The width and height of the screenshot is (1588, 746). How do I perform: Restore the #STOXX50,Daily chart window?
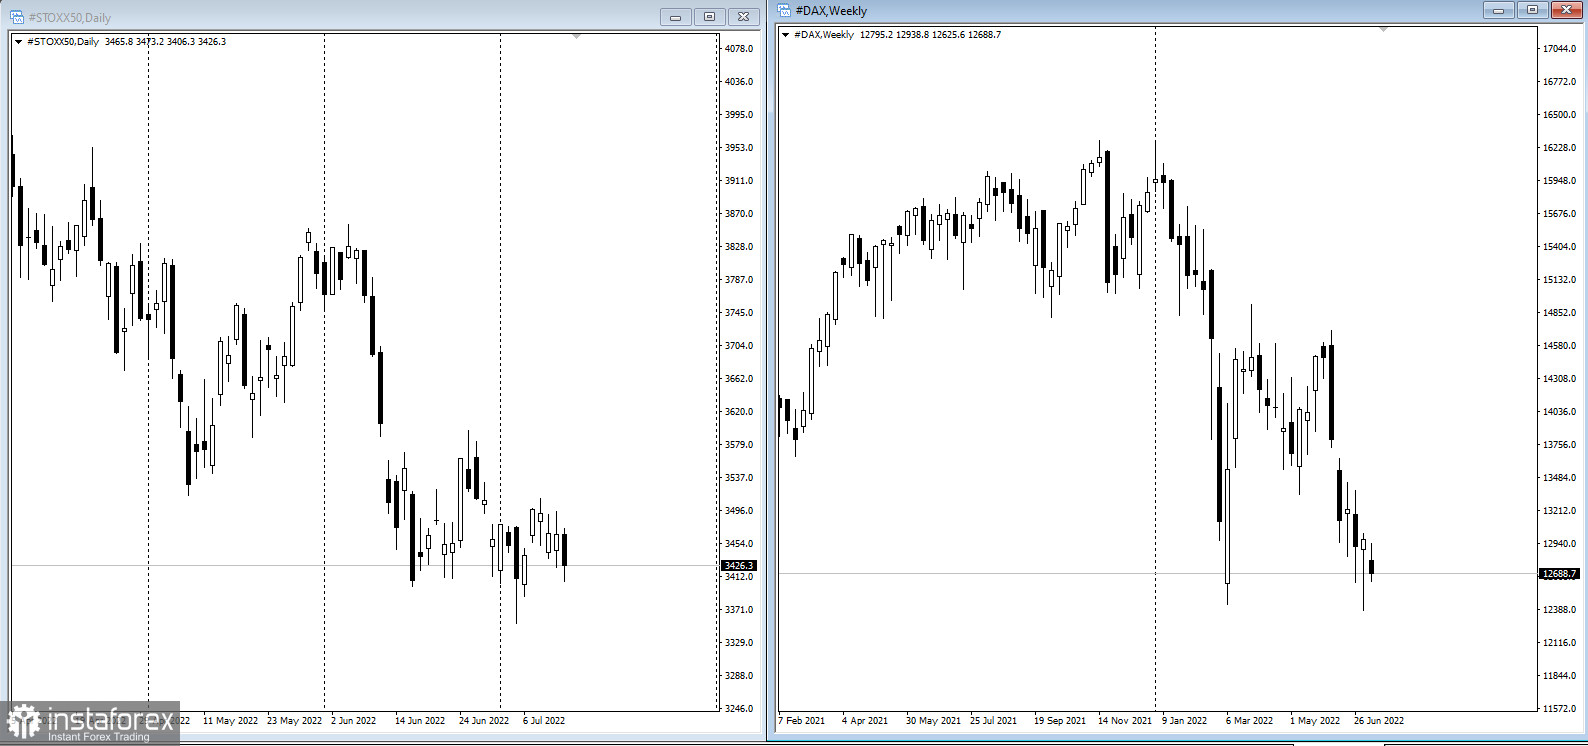click(x=709, y=17)
